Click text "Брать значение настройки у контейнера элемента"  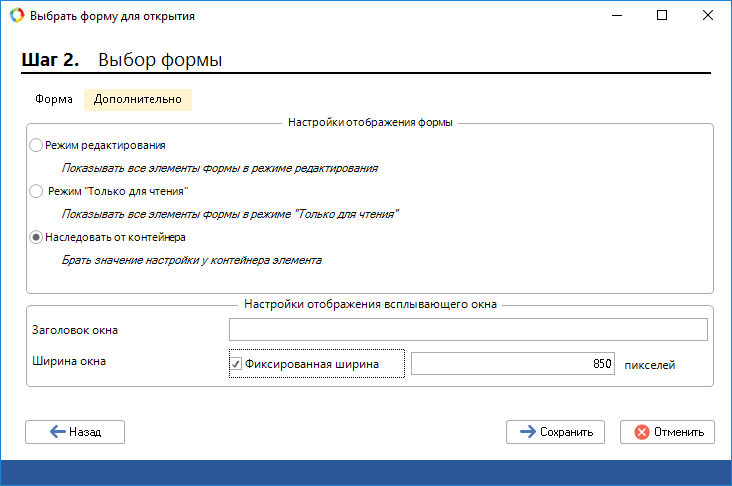(192, 260)
